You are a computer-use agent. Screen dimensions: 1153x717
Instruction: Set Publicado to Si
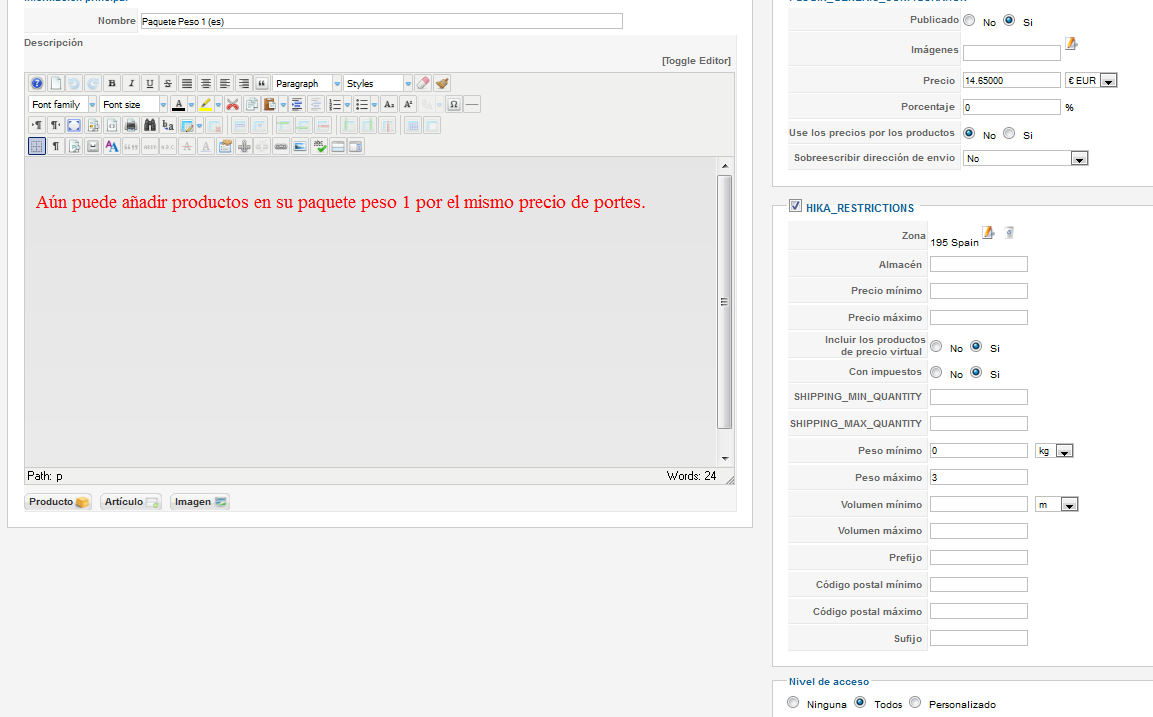(1009, 21)
